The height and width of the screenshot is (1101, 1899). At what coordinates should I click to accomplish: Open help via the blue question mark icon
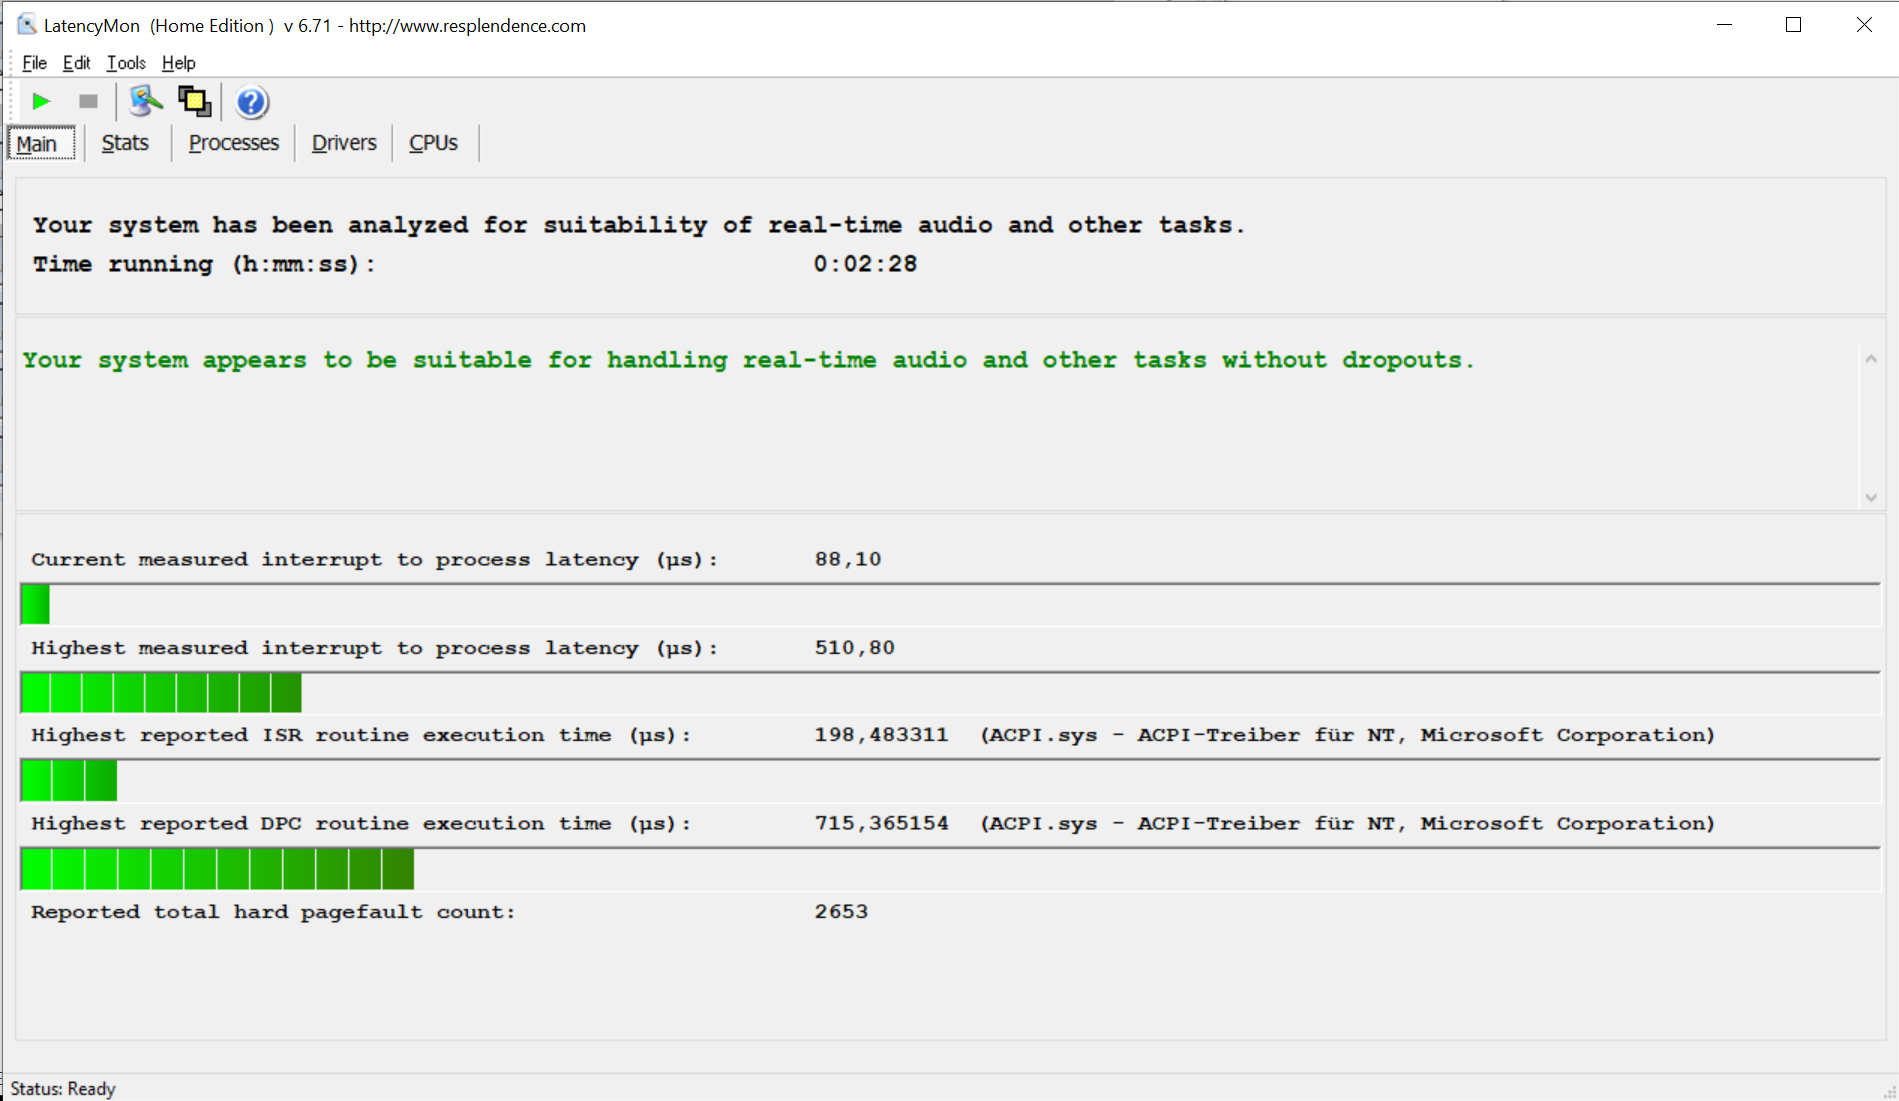pos(251,102)
